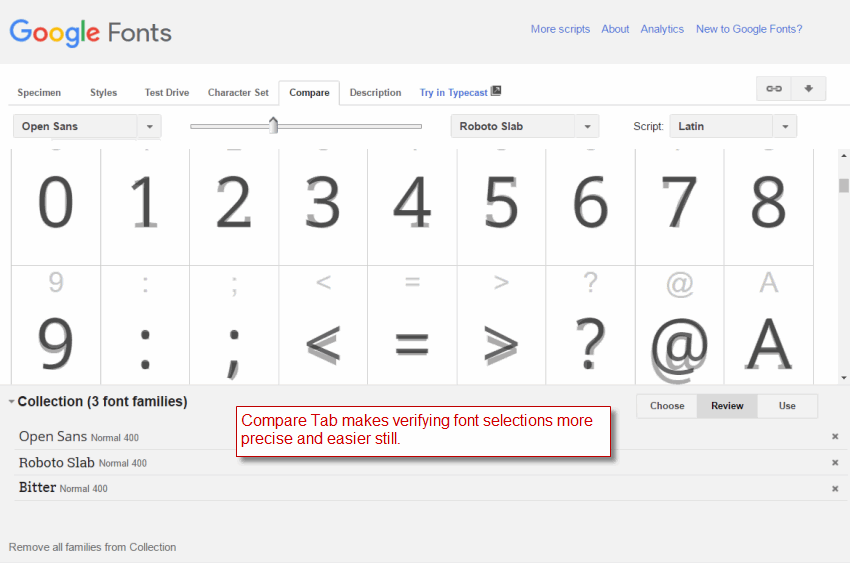Click the glyph cell for digit 4
Screen dimensions: 850x563
click(412, 207)
